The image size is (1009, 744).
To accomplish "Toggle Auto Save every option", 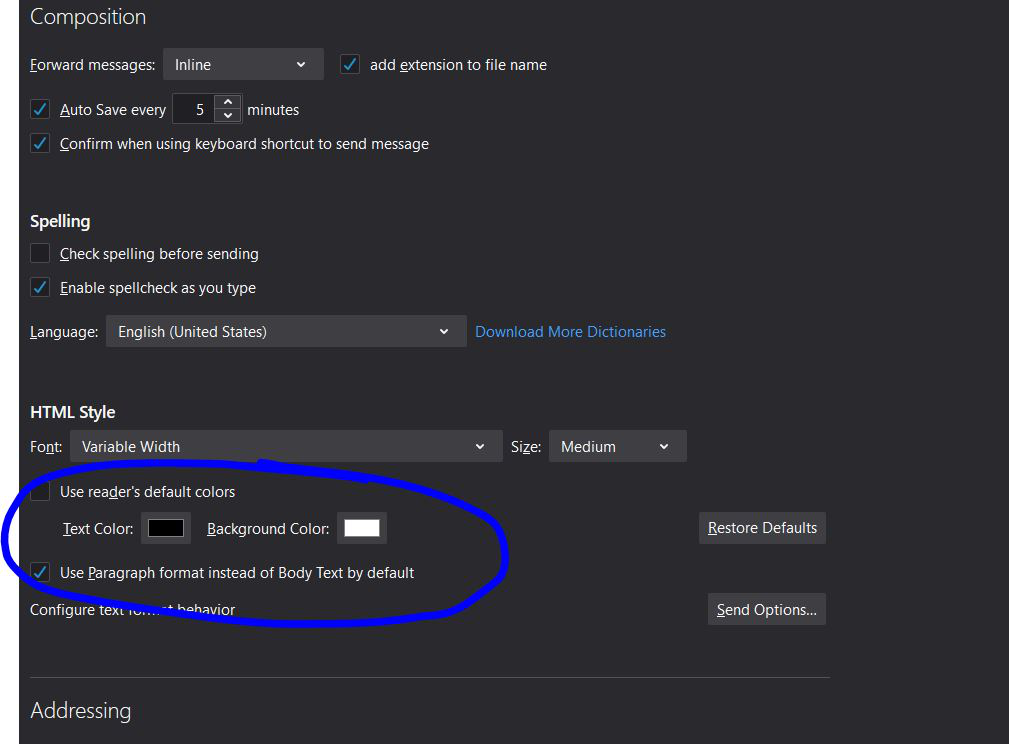I will 39,110.
